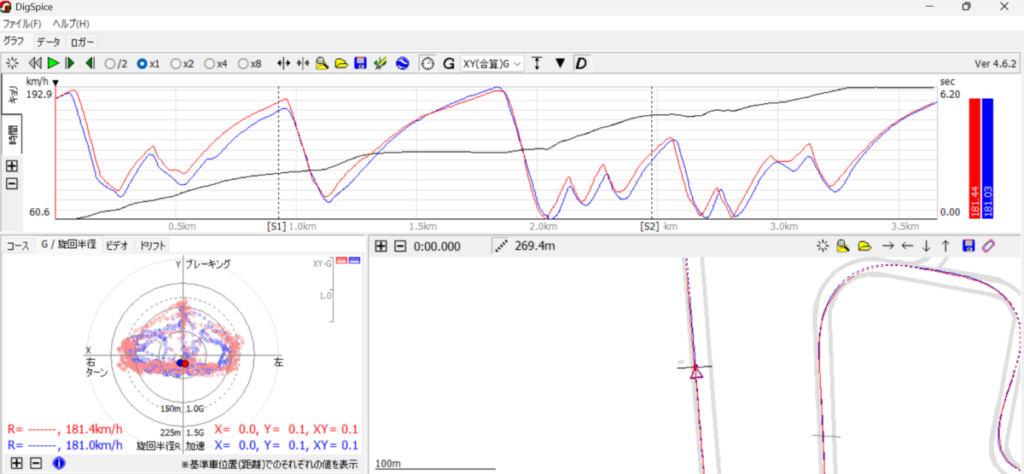Open the XY(合算)G dropdown
Viewport: 1024px width, 474px height.
(x=491, y=64)
